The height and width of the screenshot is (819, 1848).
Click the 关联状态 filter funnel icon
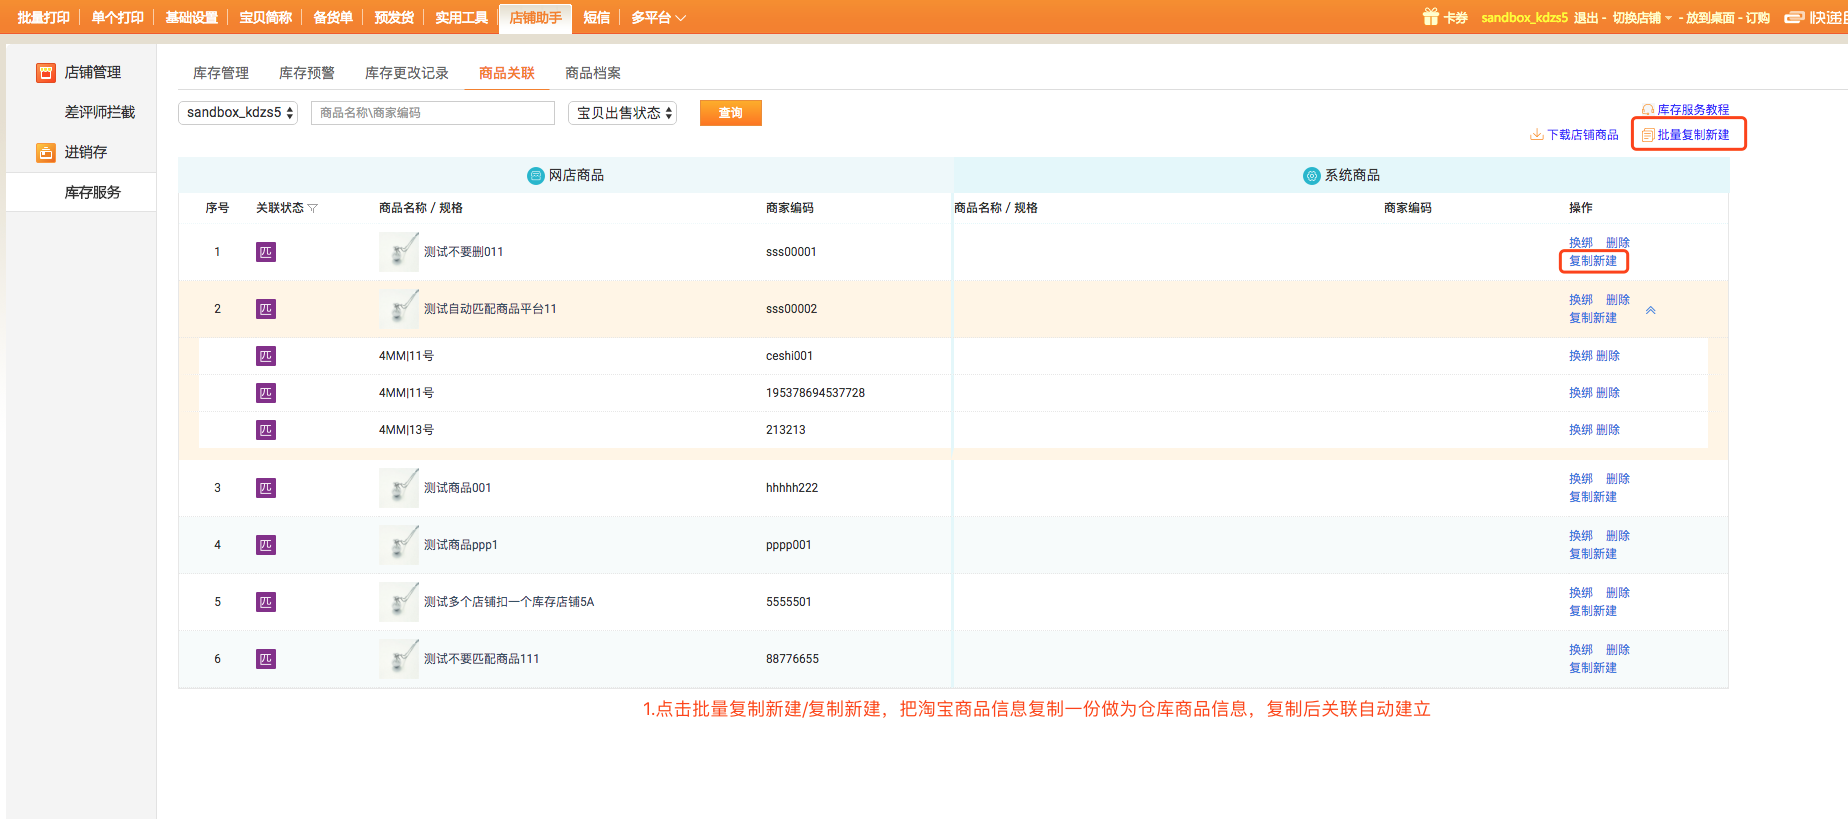pos(313,208)
